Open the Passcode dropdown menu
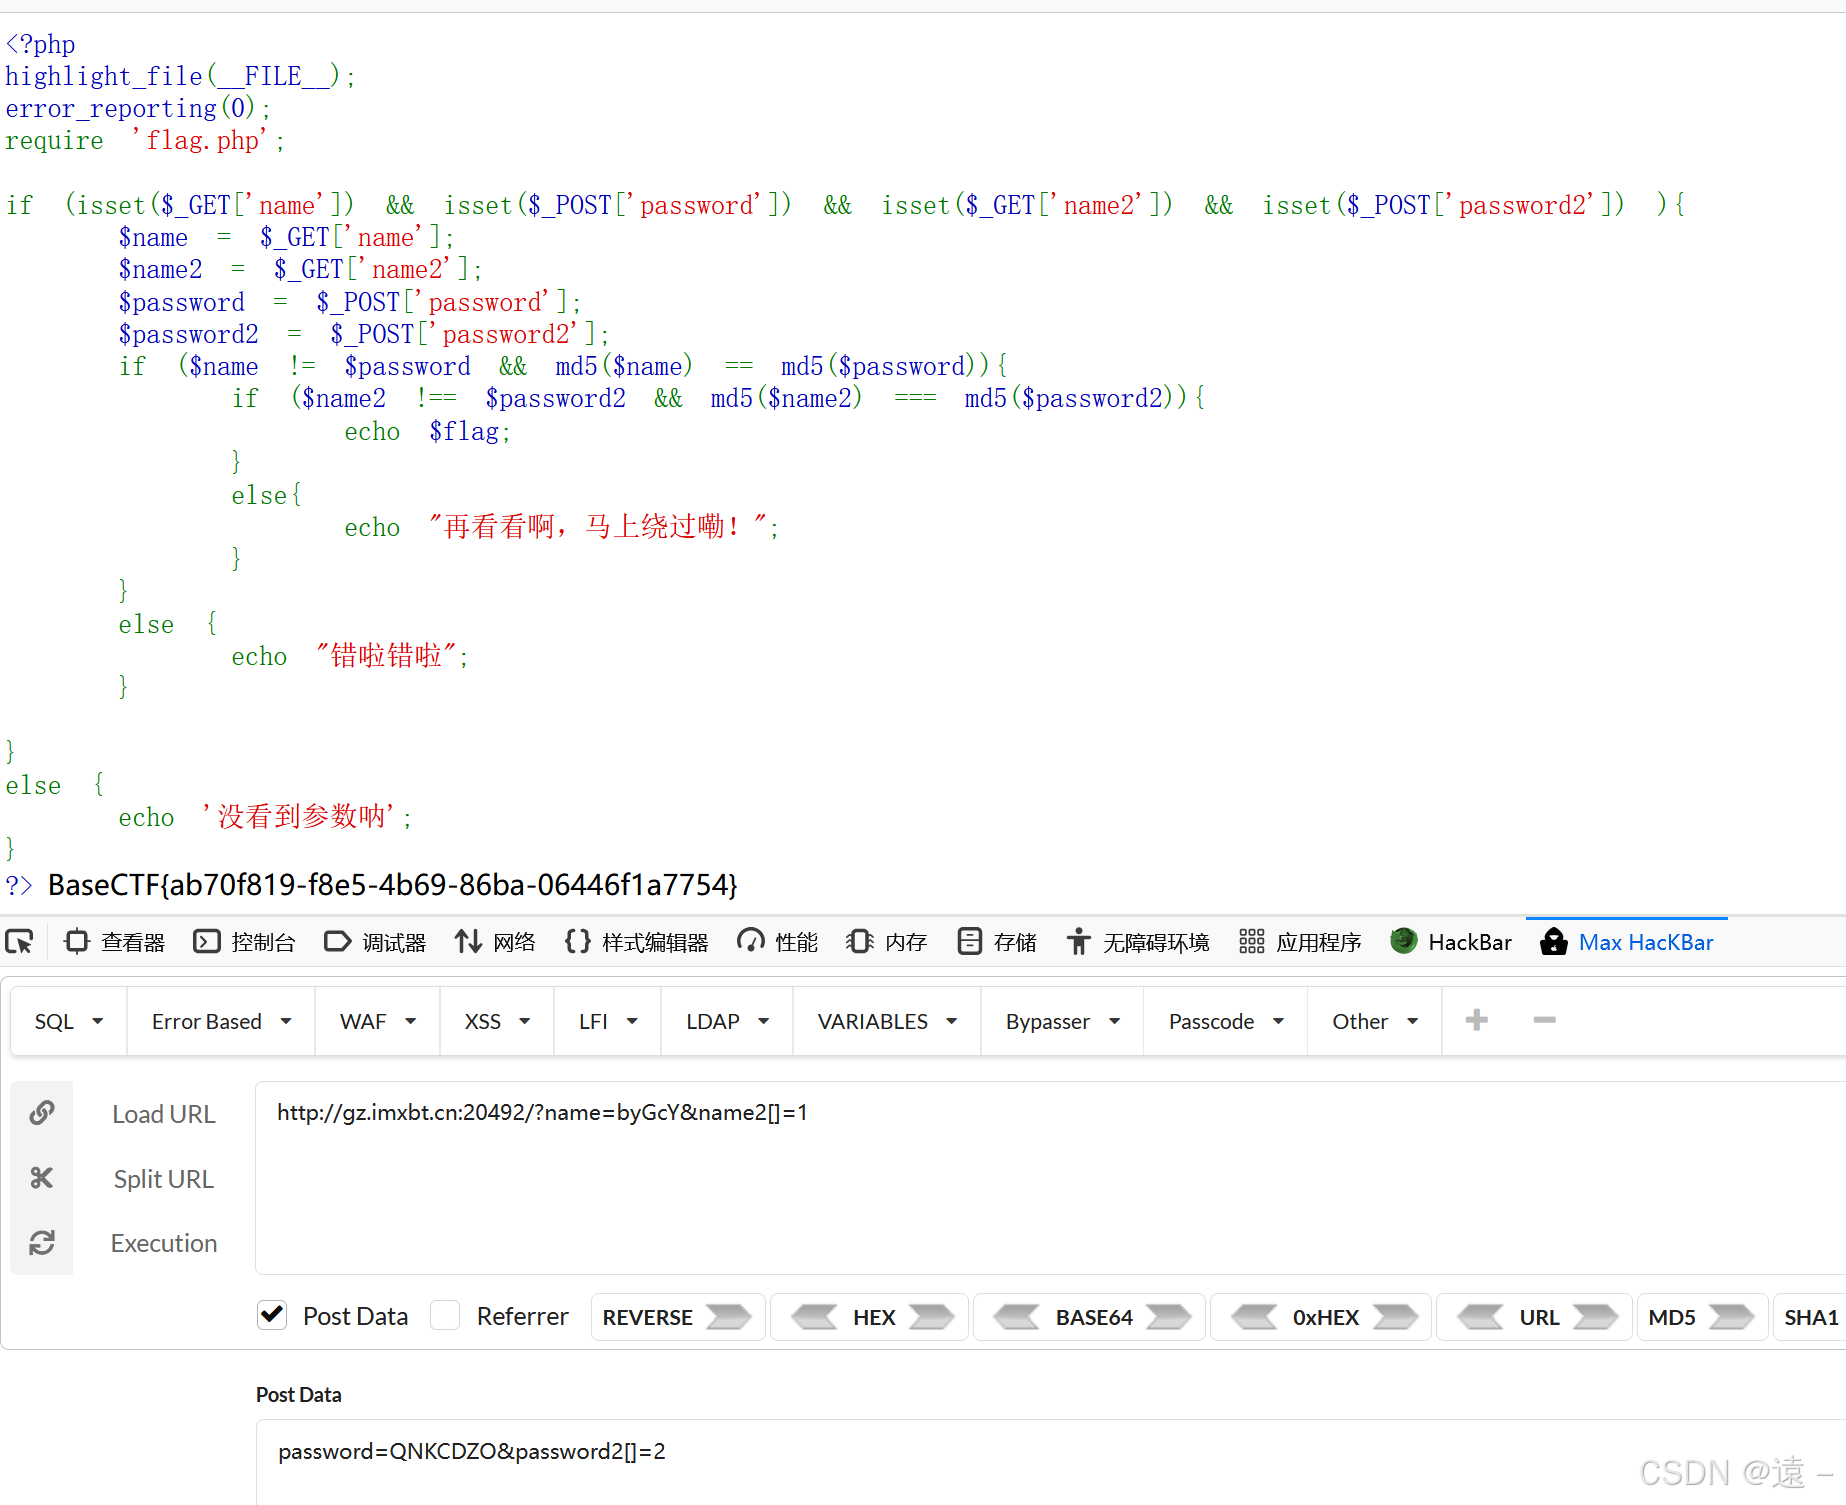This screenshot has width=1846, height=1505. point(1223,1021)
